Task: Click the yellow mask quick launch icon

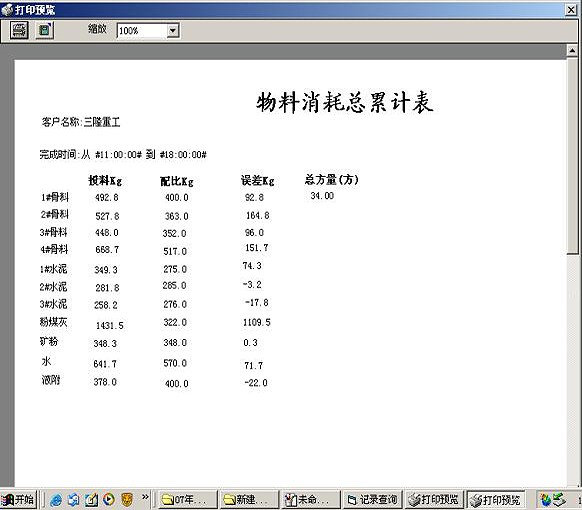Action: point(127,500)
